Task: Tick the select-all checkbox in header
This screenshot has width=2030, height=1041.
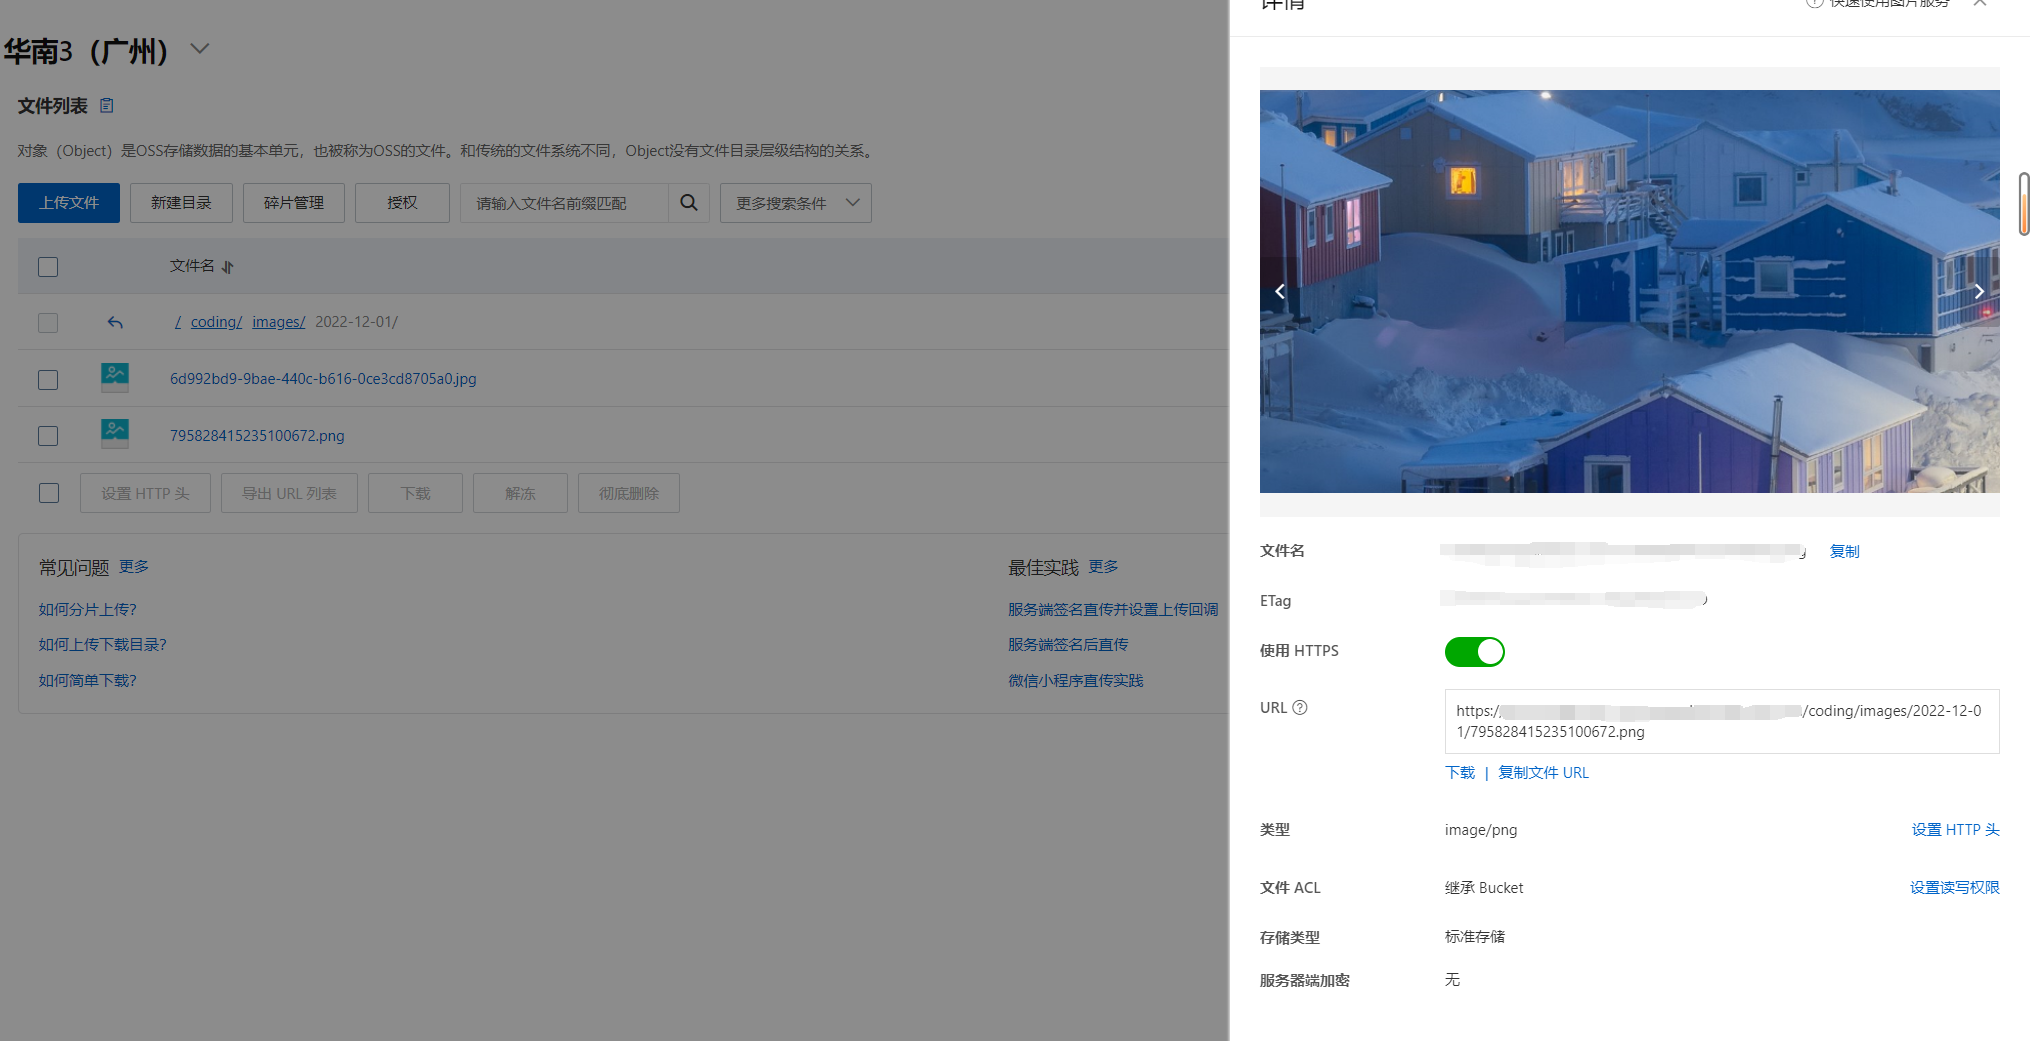Action: coord(48,267)
